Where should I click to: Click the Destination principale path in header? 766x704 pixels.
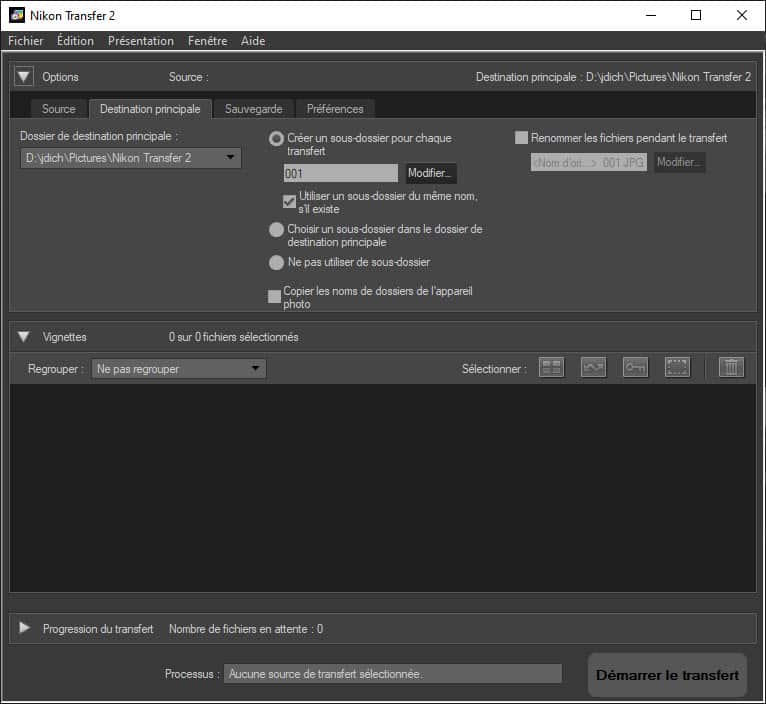(613, 77)
